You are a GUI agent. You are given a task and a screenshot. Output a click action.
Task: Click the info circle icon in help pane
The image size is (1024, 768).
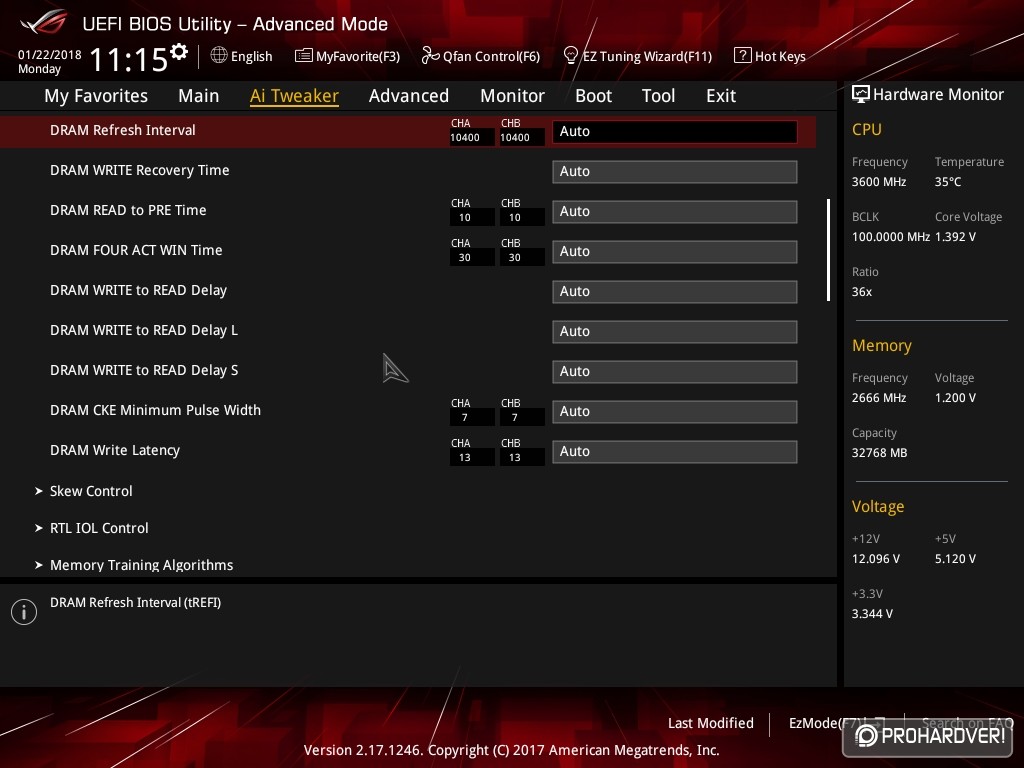coord(24,612)
